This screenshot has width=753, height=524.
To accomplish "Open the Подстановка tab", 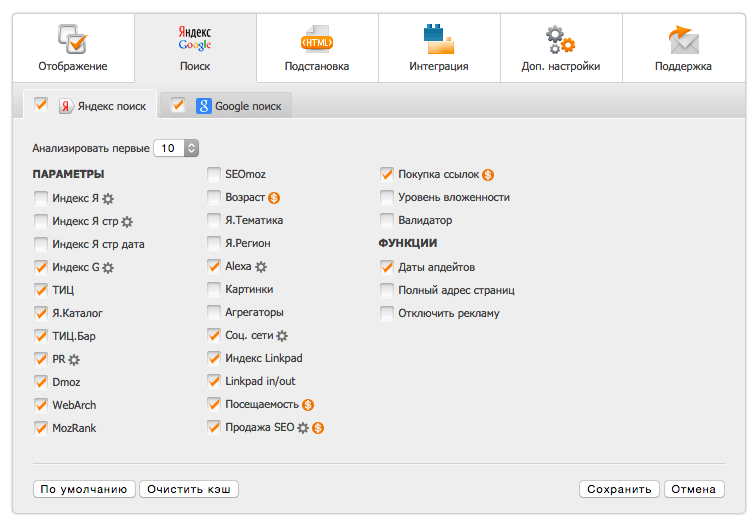I will [x=317, y=48].
